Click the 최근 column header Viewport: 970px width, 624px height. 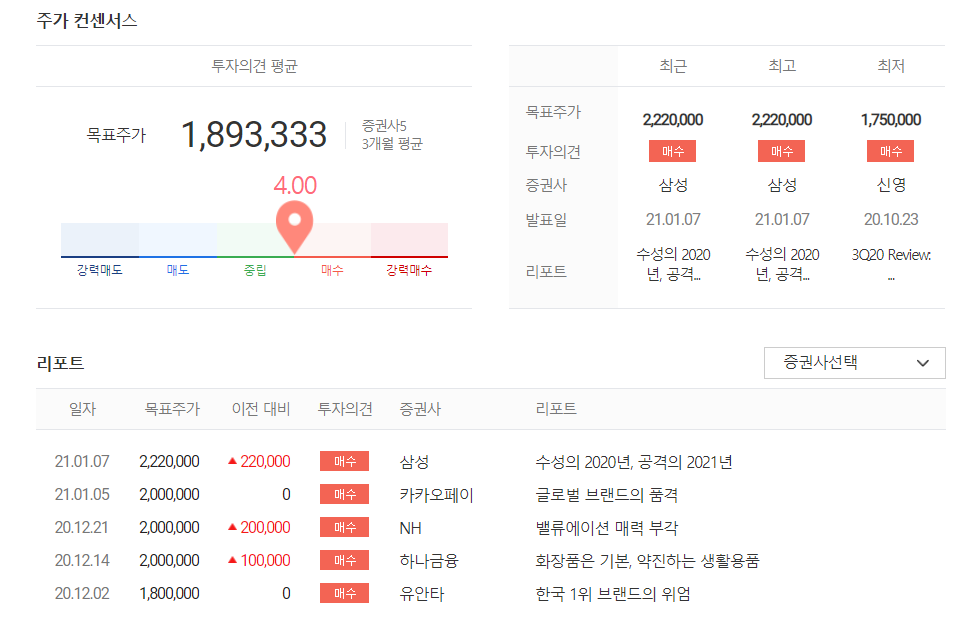(x=673, y=66)
